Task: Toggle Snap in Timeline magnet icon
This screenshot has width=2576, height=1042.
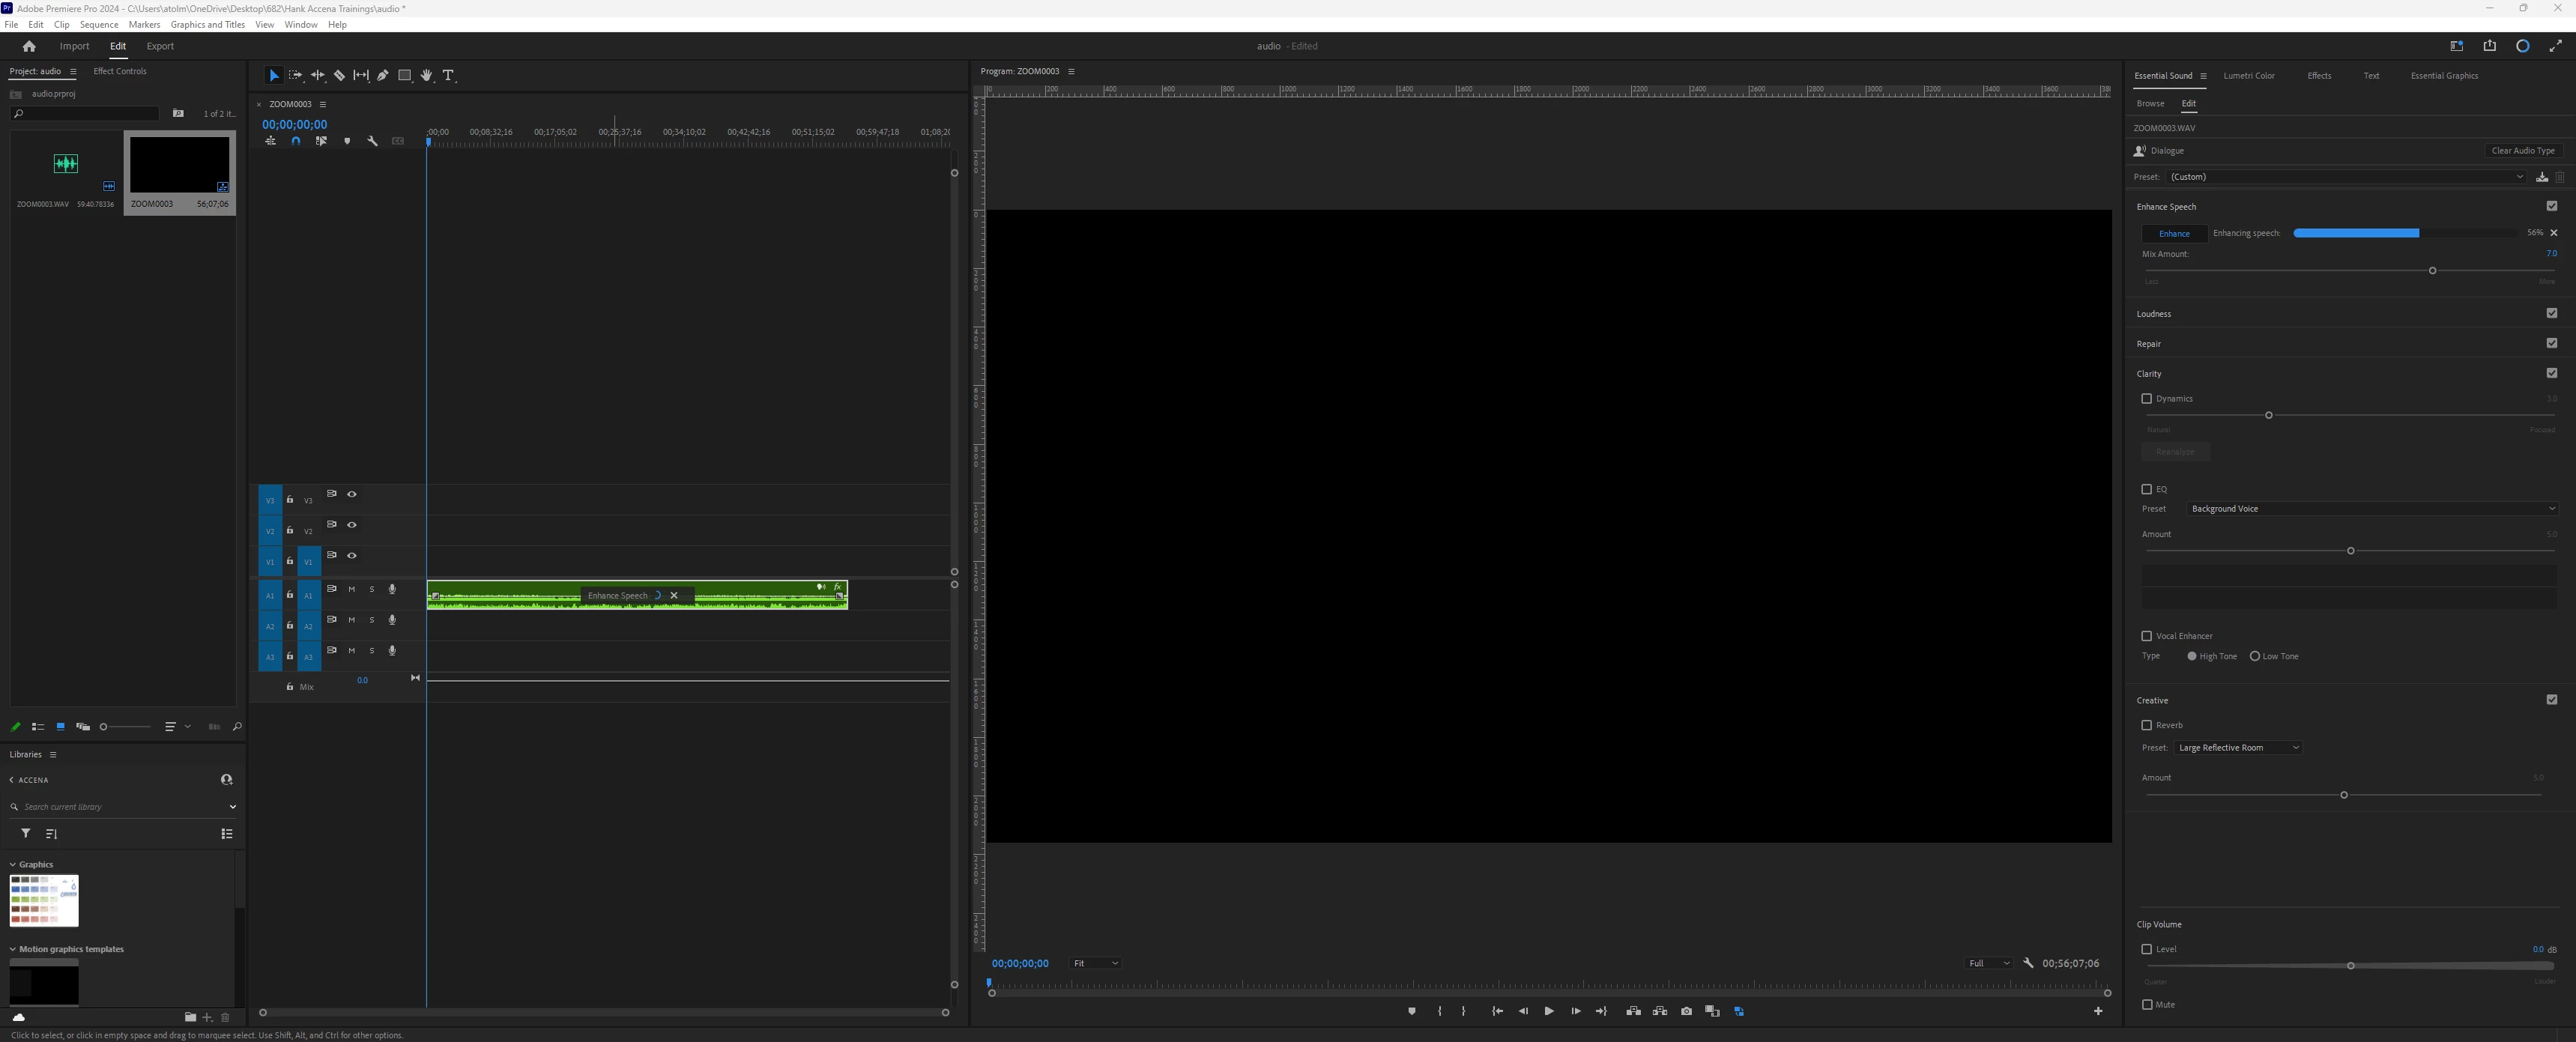Action: pyautogui.click(x=295, y=141)
